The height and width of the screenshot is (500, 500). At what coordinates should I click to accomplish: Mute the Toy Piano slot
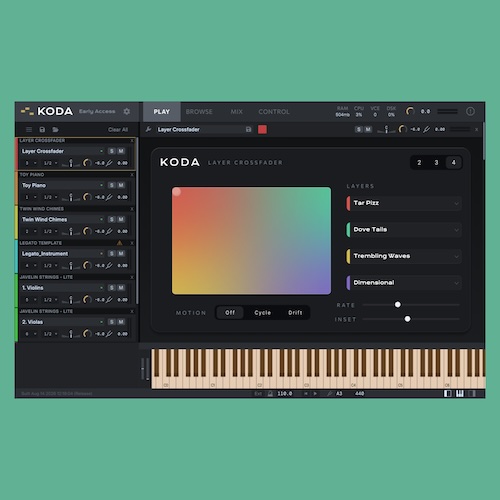(x=121, y=185)
